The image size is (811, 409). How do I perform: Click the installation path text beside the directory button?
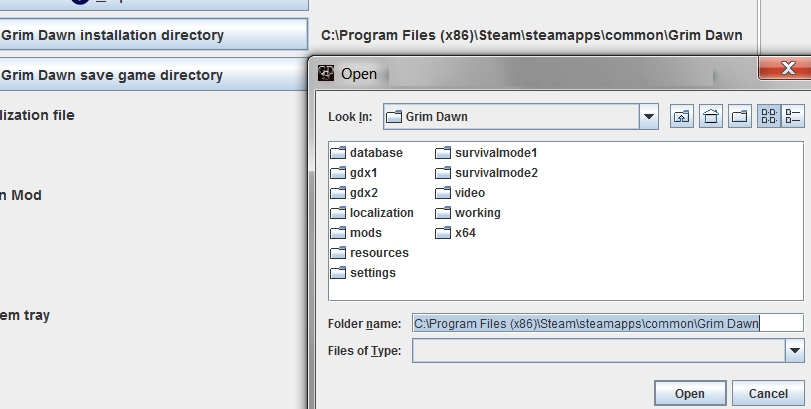tap(532, 35)
